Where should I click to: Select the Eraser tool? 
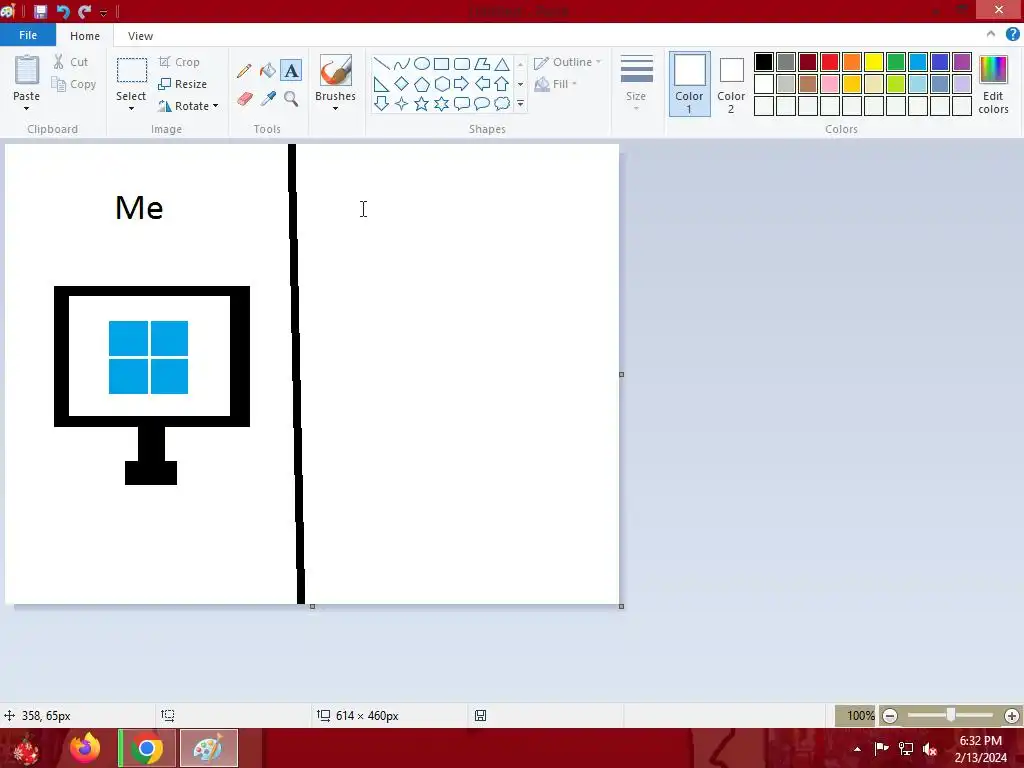tap(244, 99)
